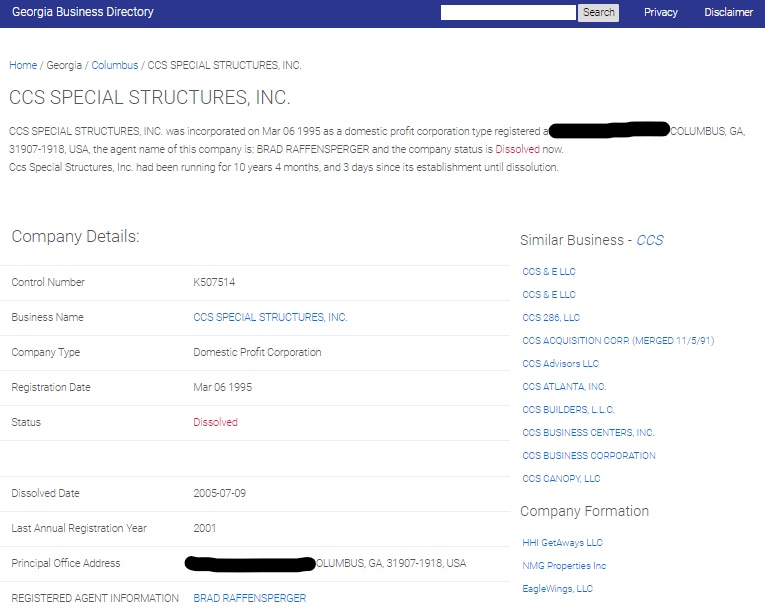The height and width of the screenshot is (608, 765).
Task: Click the main CCS SPECIAL STRUCTURES, INC. page heading
Action: pyautogui.click(x=150, y=97)
